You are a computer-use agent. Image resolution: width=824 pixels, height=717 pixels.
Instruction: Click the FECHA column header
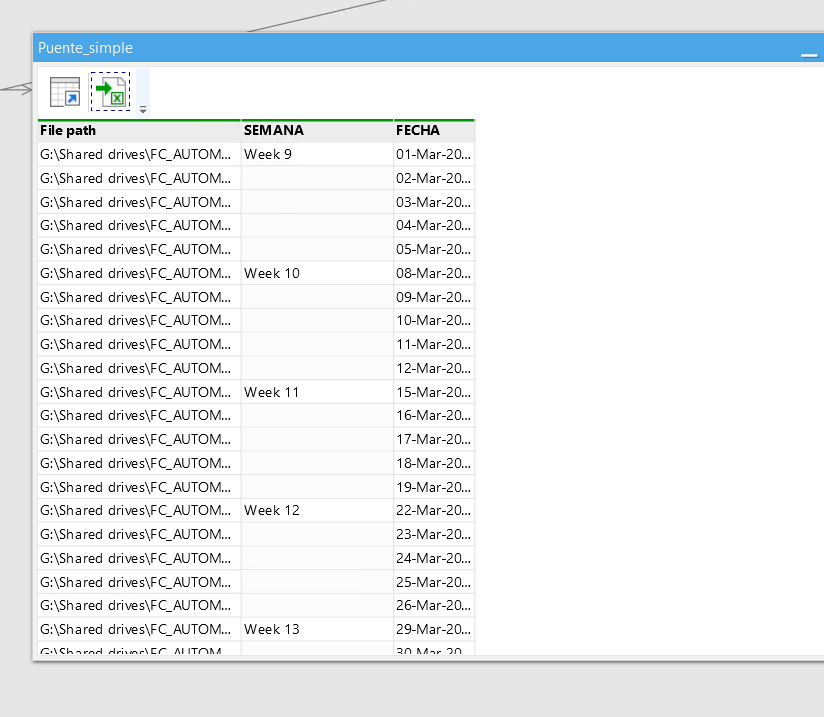(434, 131)
